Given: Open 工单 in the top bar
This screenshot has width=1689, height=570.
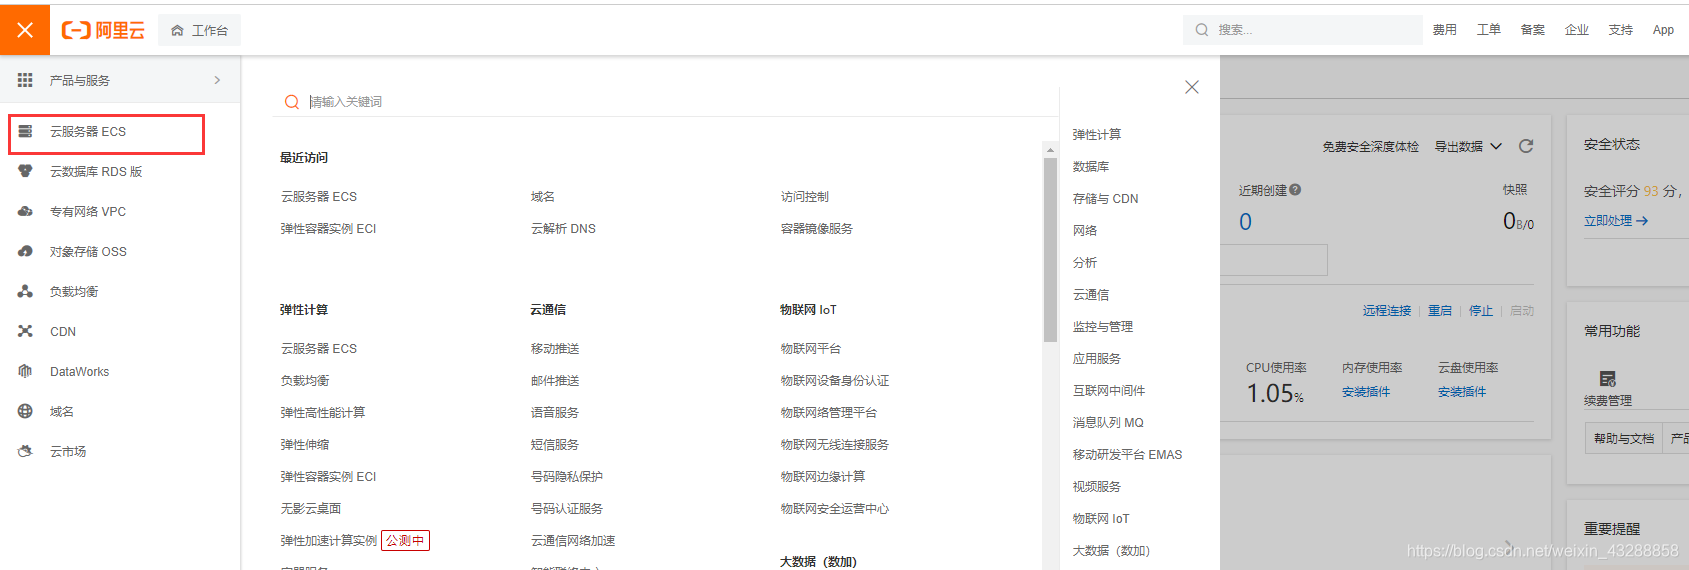Looking at the screenshot, I should tap(1488, 30).
